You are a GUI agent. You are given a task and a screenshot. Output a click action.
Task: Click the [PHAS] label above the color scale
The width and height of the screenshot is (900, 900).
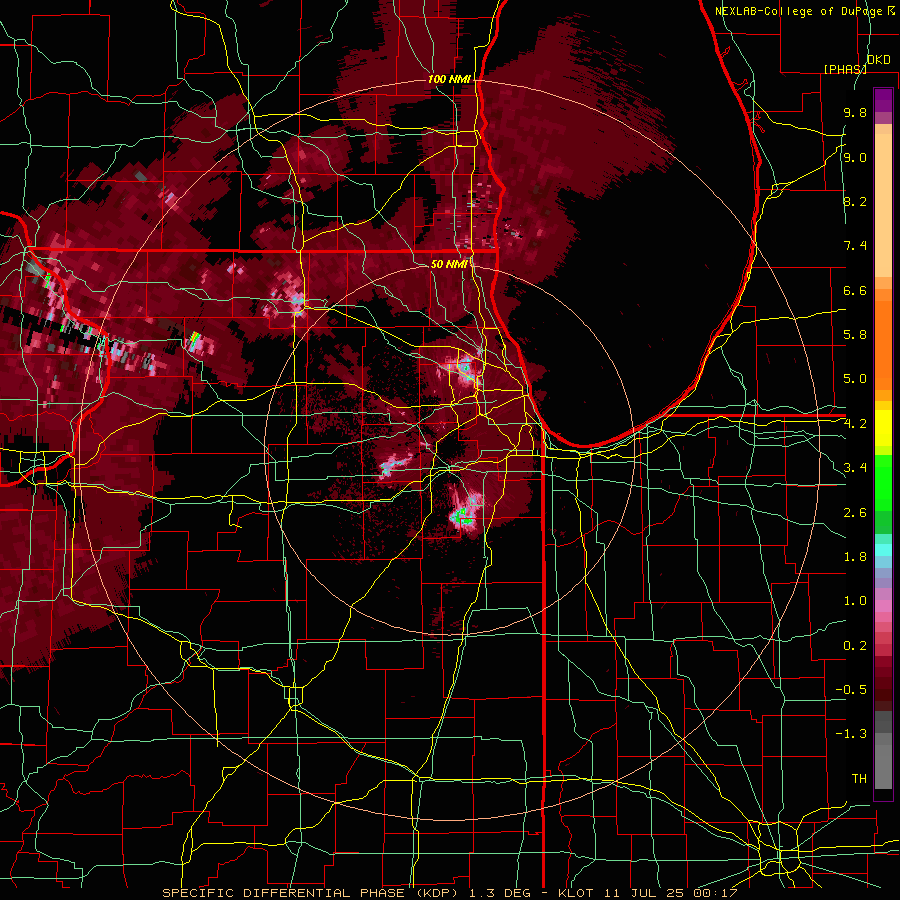(845, 69)
